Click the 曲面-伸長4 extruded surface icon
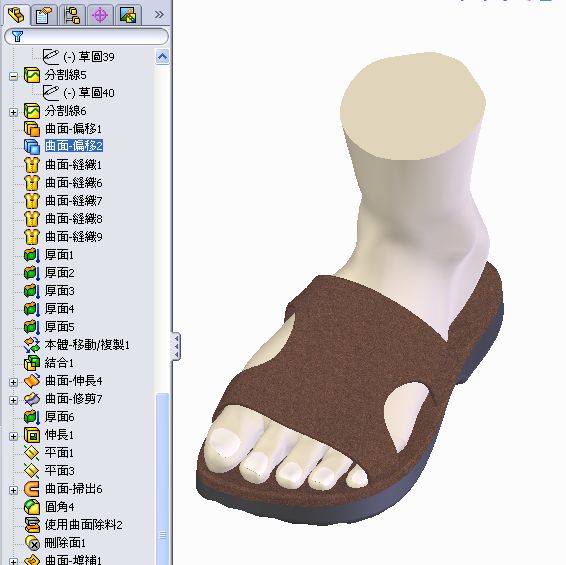 tap(32, 381)
